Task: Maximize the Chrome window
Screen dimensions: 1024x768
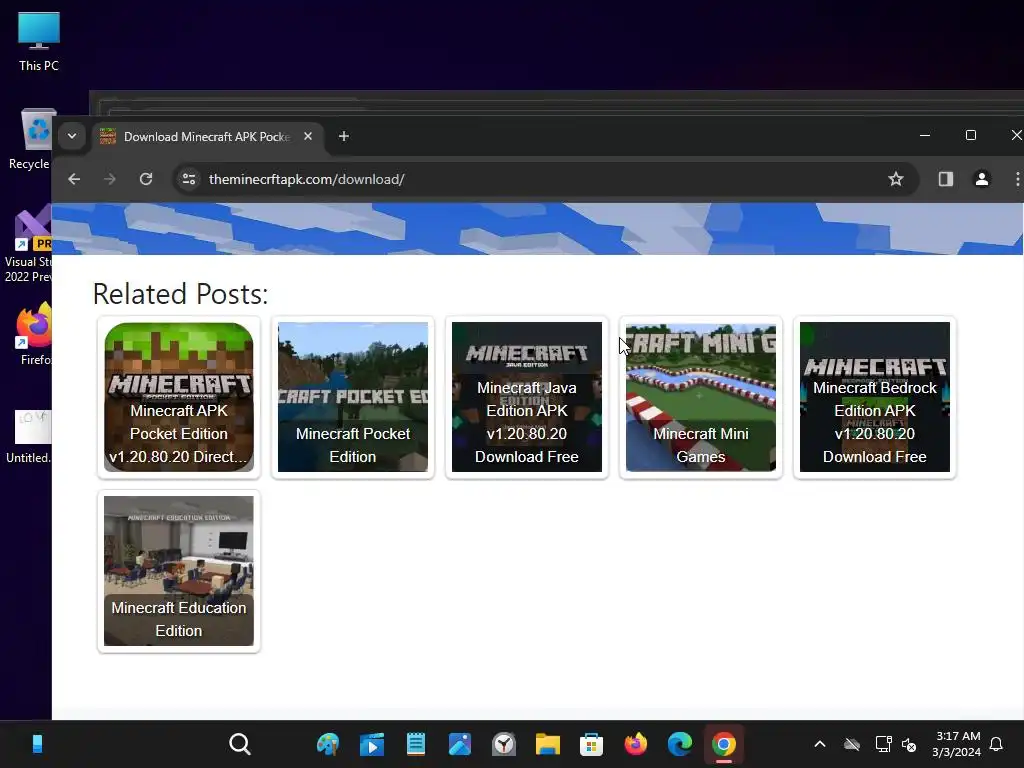Action: (x=970, y=135)
